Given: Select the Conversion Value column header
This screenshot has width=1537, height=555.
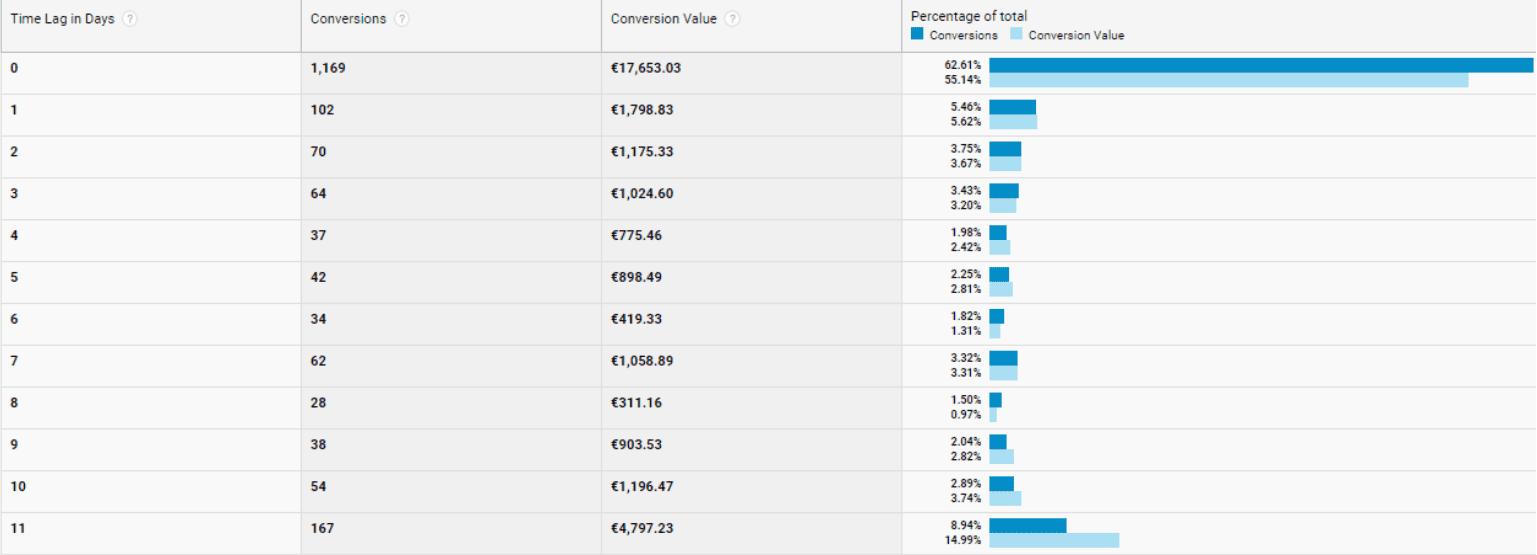Looking at the screenshot, I should (x=664, y=19).
